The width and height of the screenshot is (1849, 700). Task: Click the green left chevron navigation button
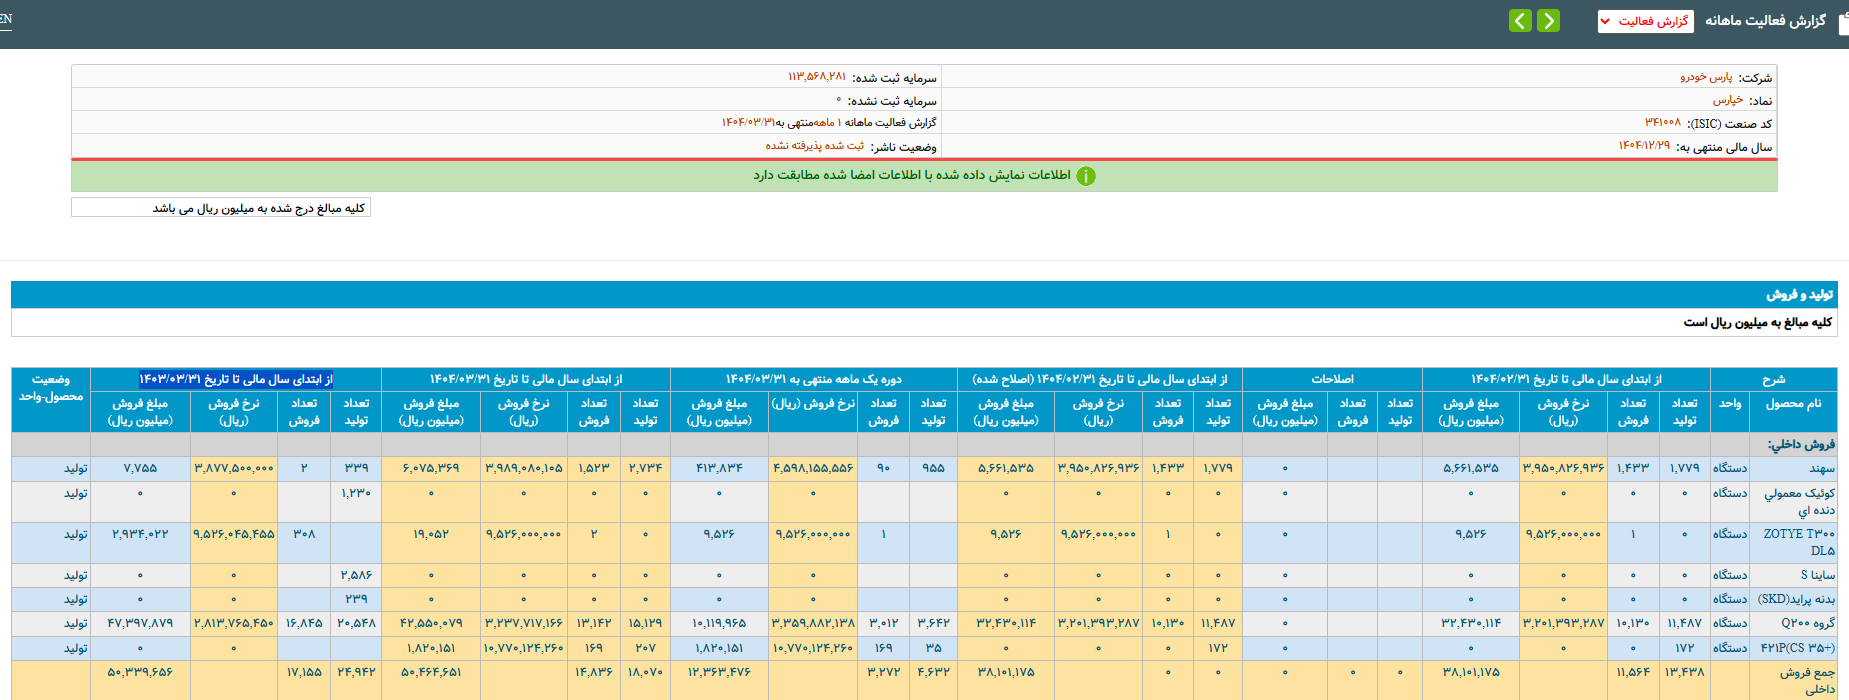point(1520,21)
